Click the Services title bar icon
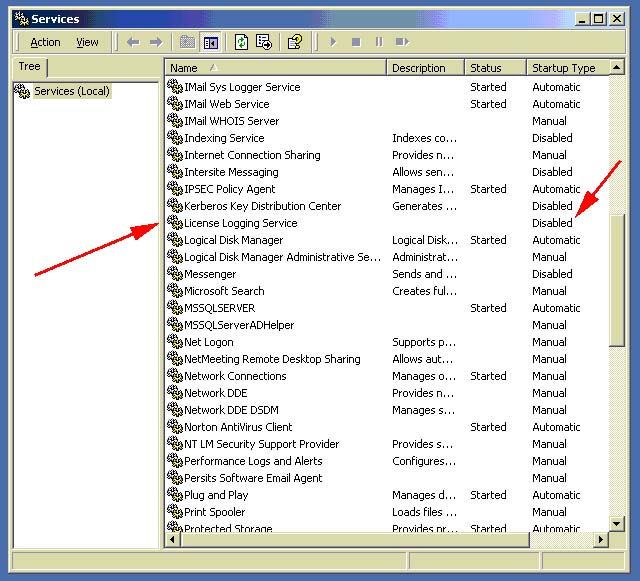 [x=21, y=19]
